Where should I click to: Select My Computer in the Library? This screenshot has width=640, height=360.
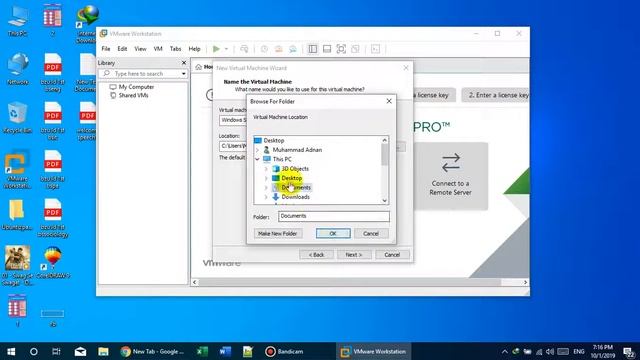pyautogui.click(x=136, y=87)
